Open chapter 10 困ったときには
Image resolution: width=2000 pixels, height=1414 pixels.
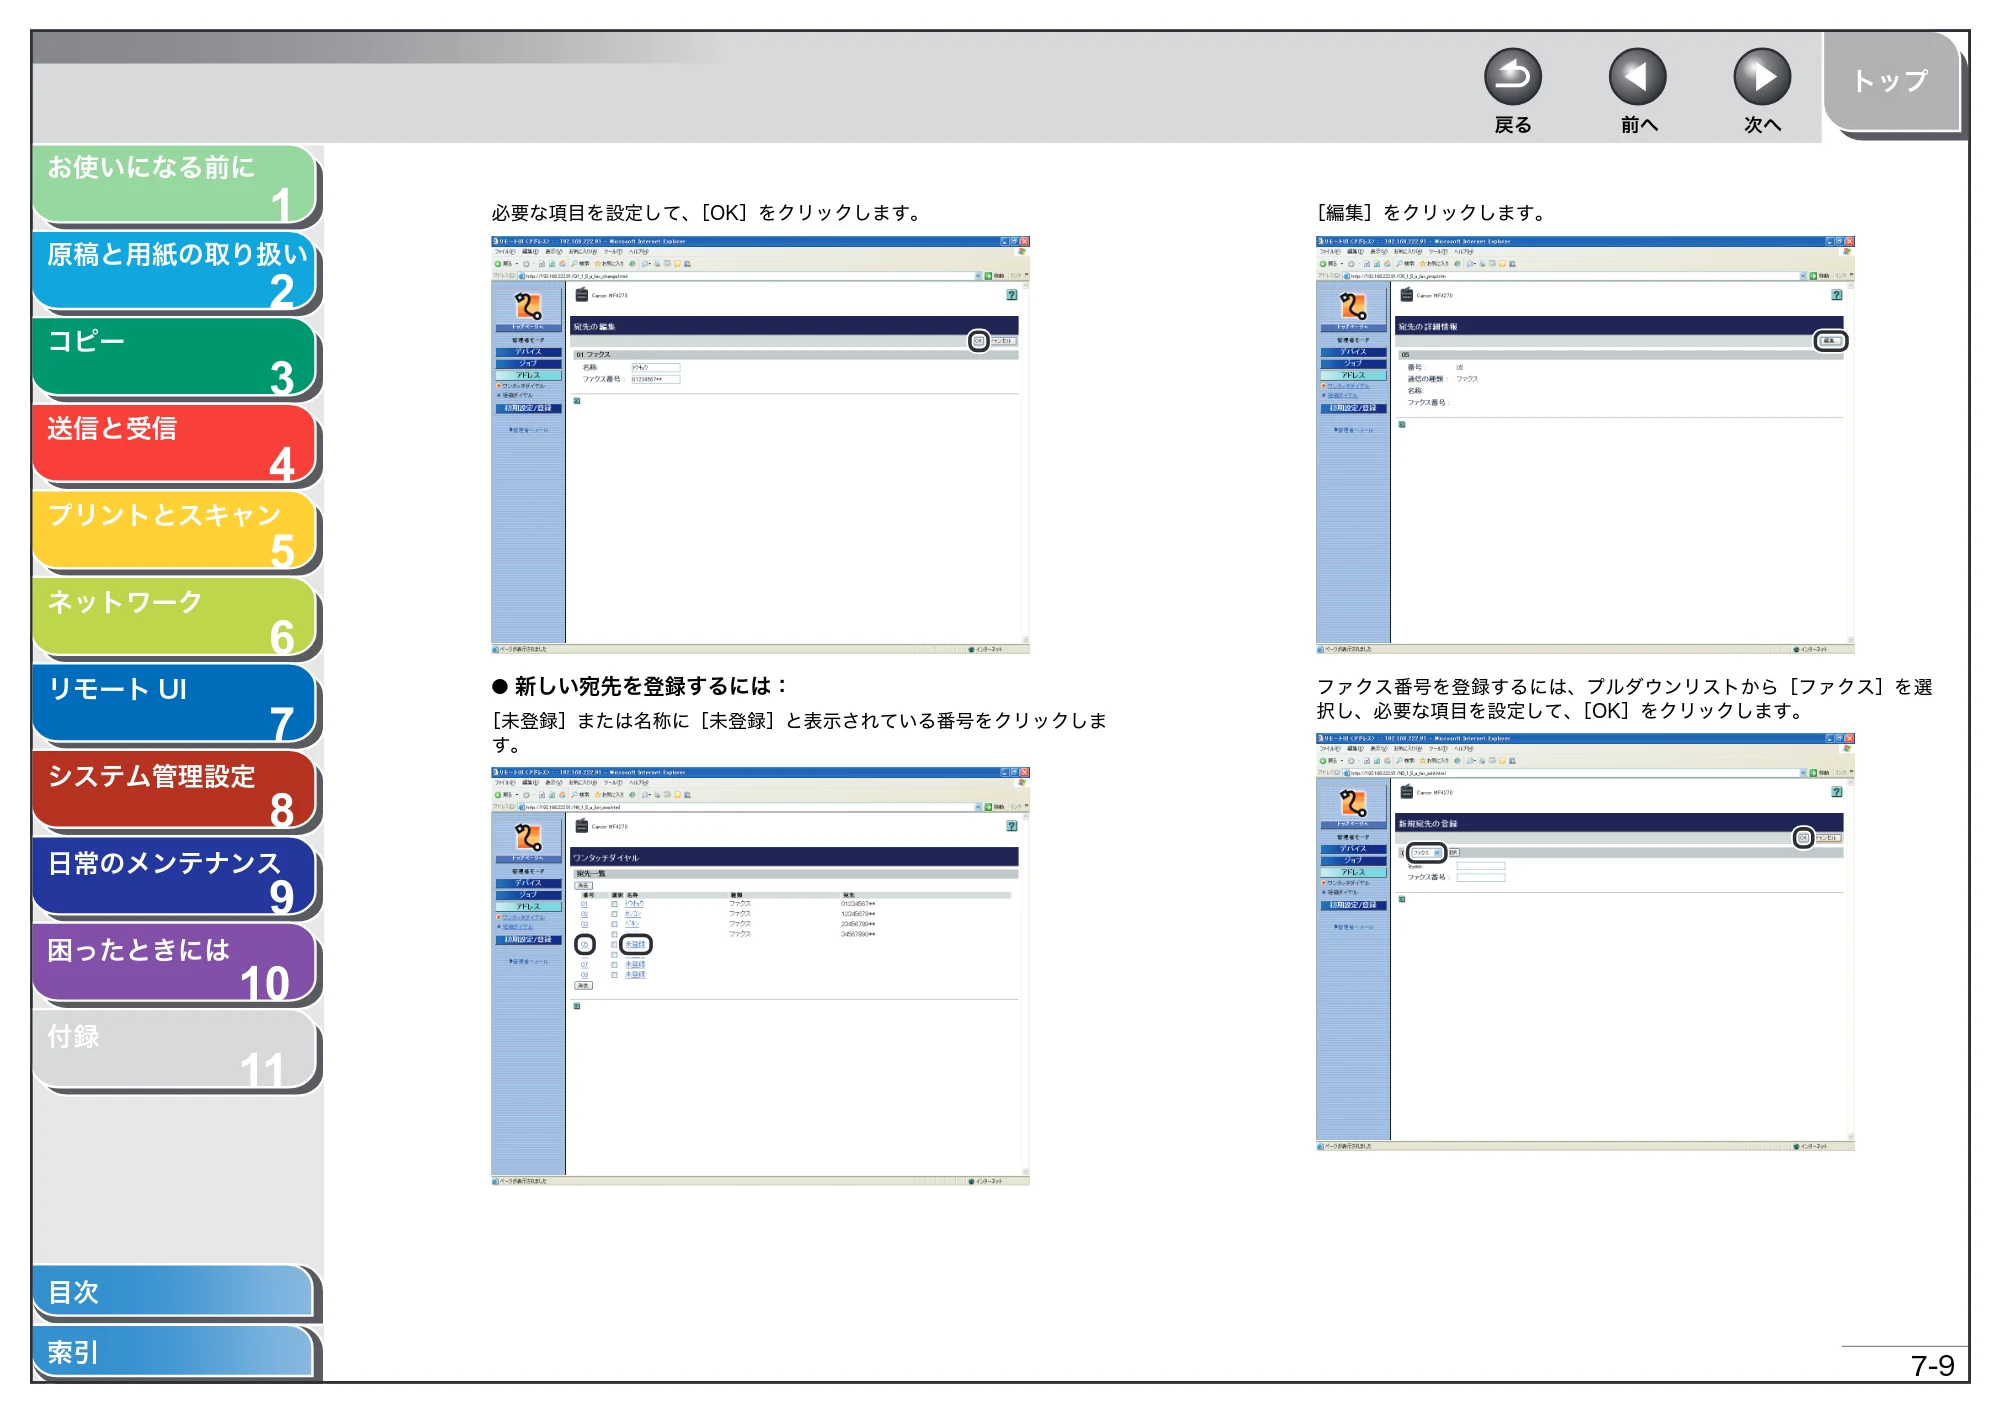click(x=175, y=965)
